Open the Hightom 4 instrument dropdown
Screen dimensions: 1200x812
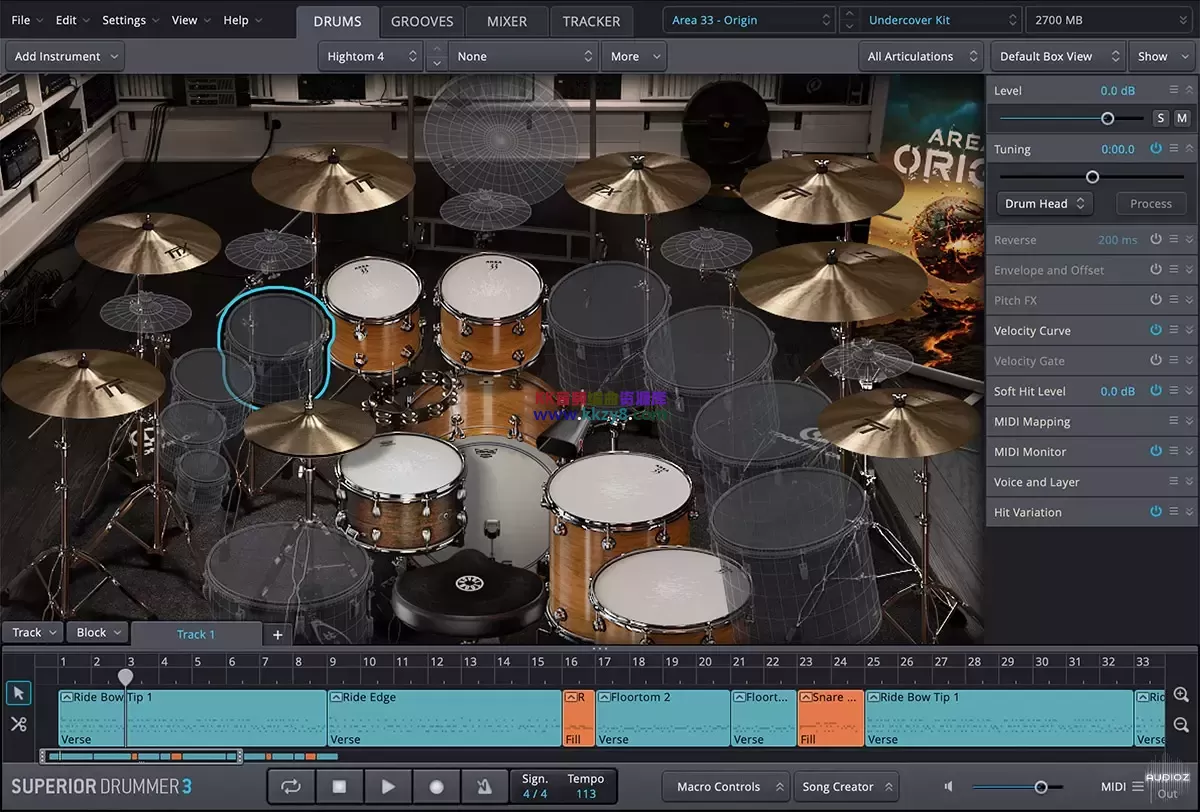371,56
